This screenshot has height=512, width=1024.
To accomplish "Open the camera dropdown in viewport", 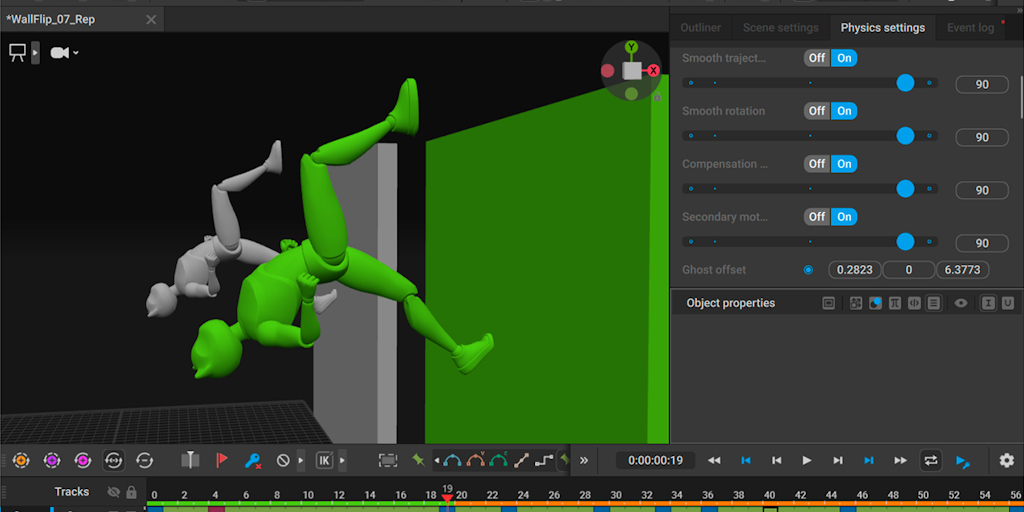I will 65,53.
